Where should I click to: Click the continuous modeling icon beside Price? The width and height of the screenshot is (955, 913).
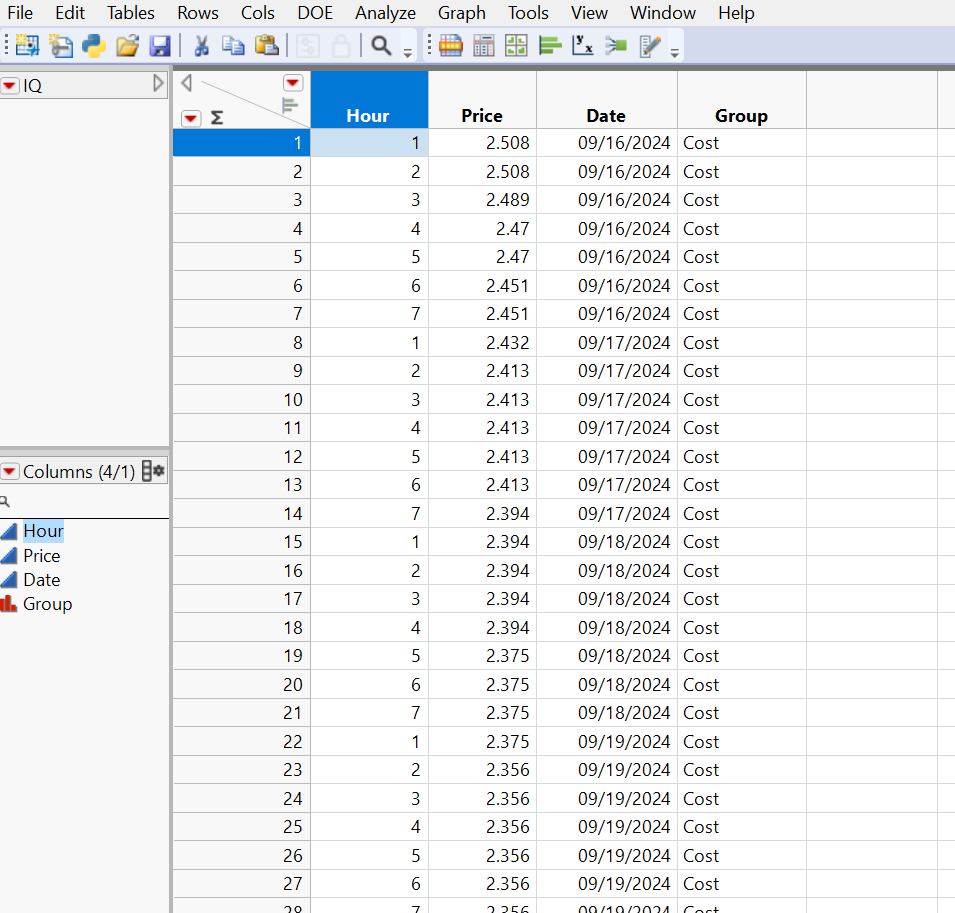pyautogui.click(x=9, y=555)
